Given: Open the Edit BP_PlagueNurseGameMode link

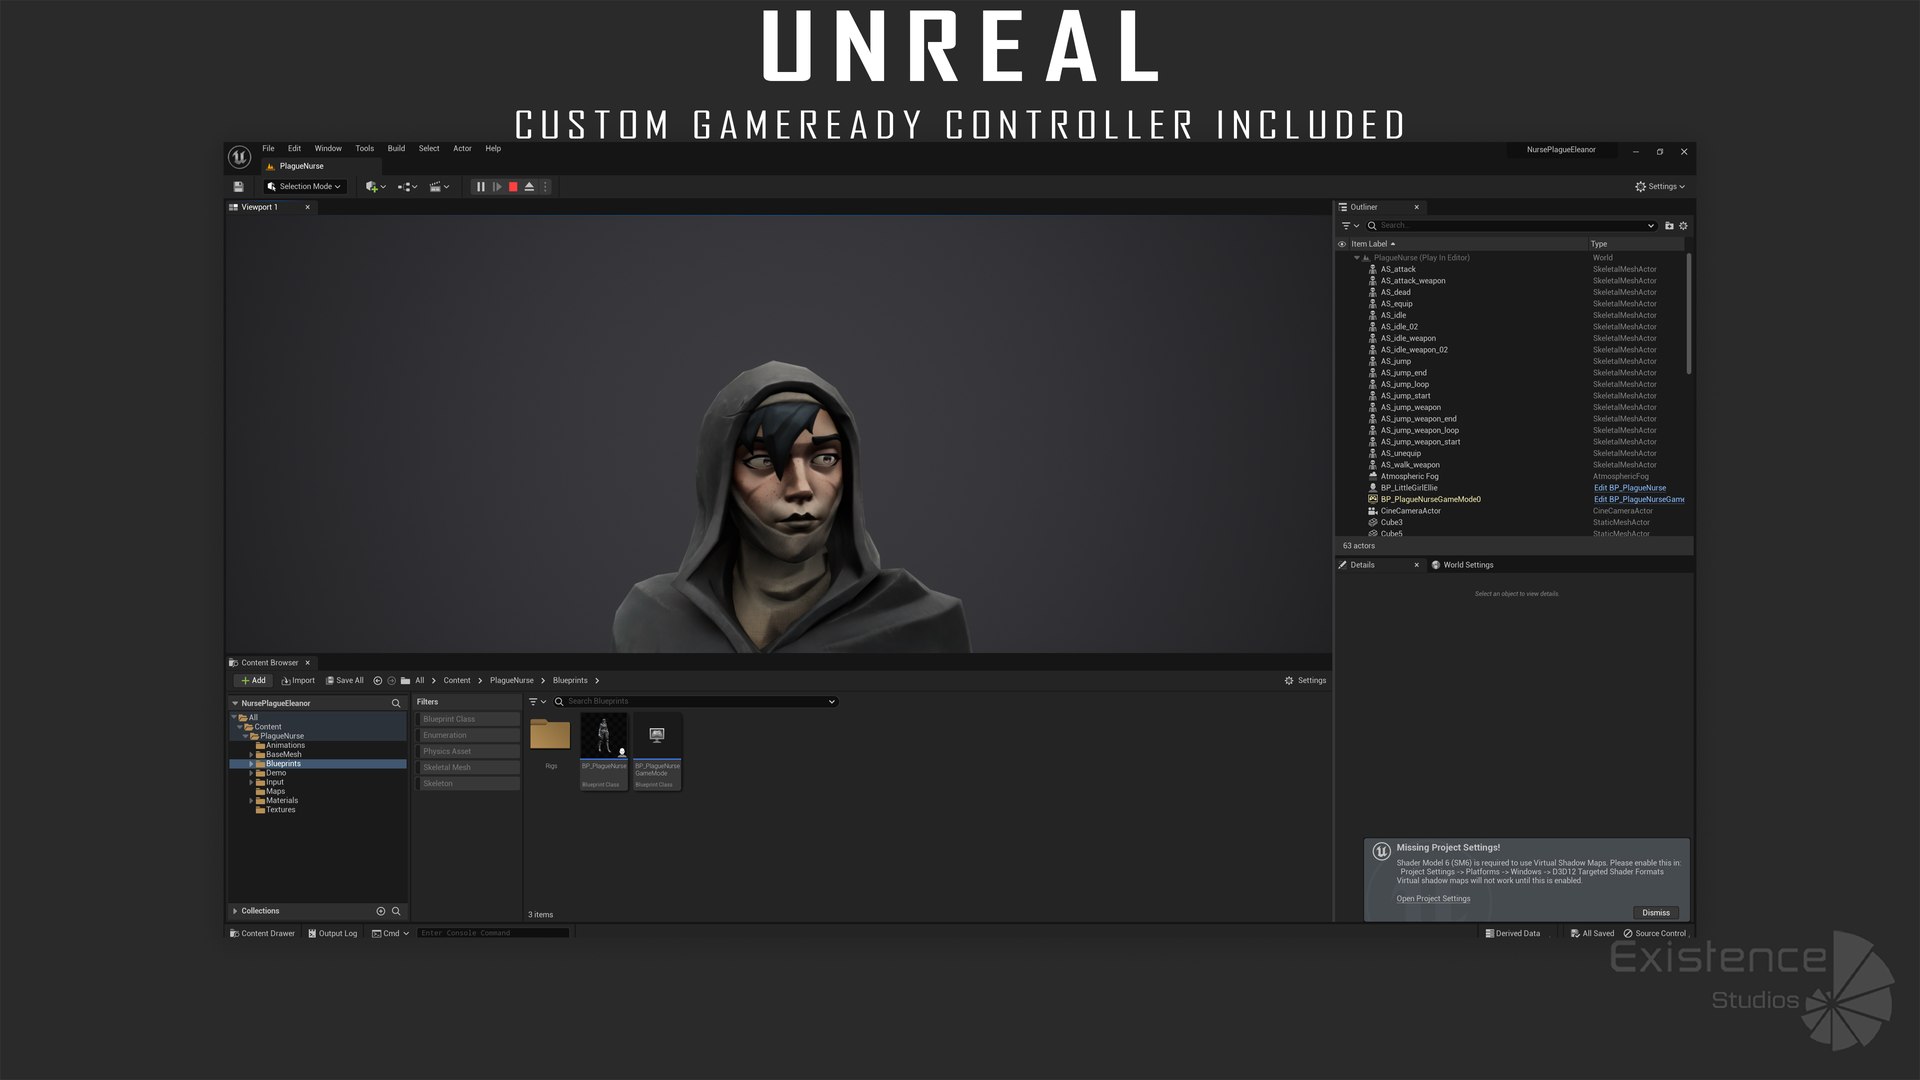Looking at the screenshot, I should coord(1639,499).
